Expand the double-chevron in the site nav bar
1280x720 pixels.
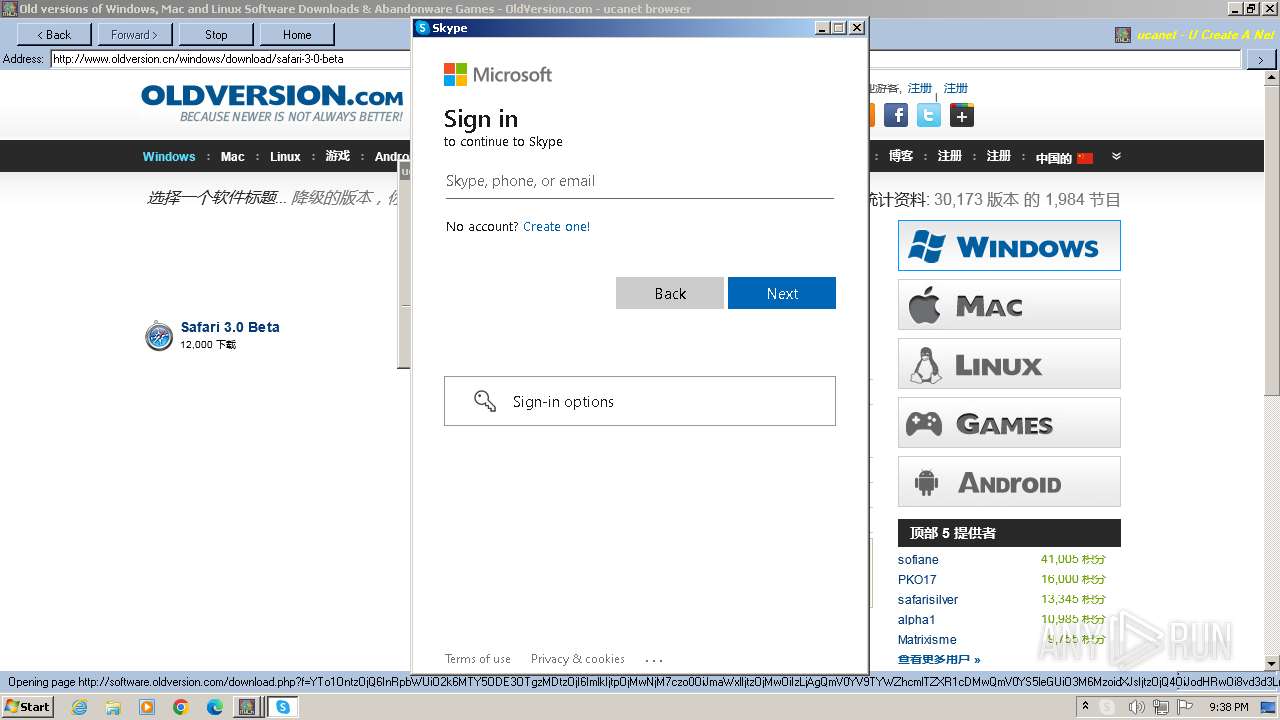[x=1117, y=156]
